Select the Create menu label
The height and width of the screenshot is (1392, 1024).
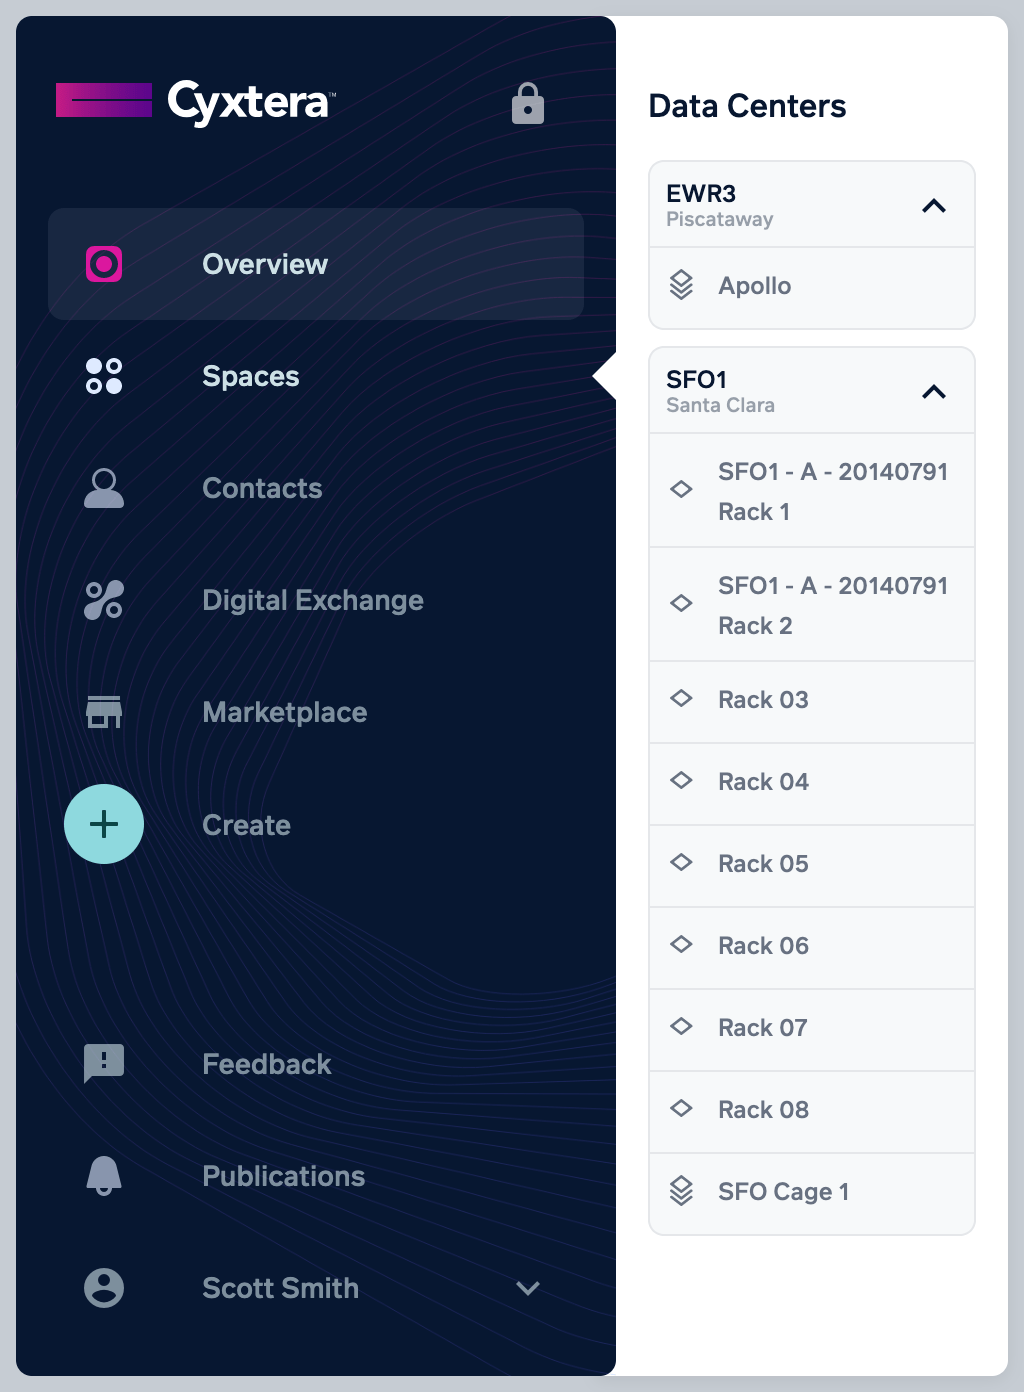[x=247, y=825]
